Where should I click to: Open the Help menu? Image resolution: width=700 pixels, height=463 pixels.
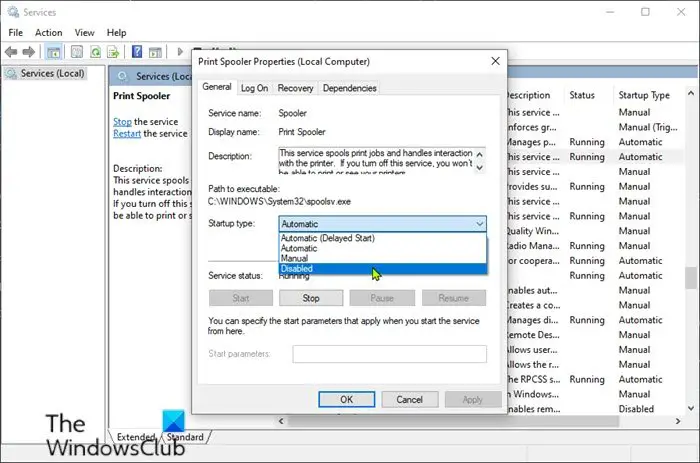116,33
